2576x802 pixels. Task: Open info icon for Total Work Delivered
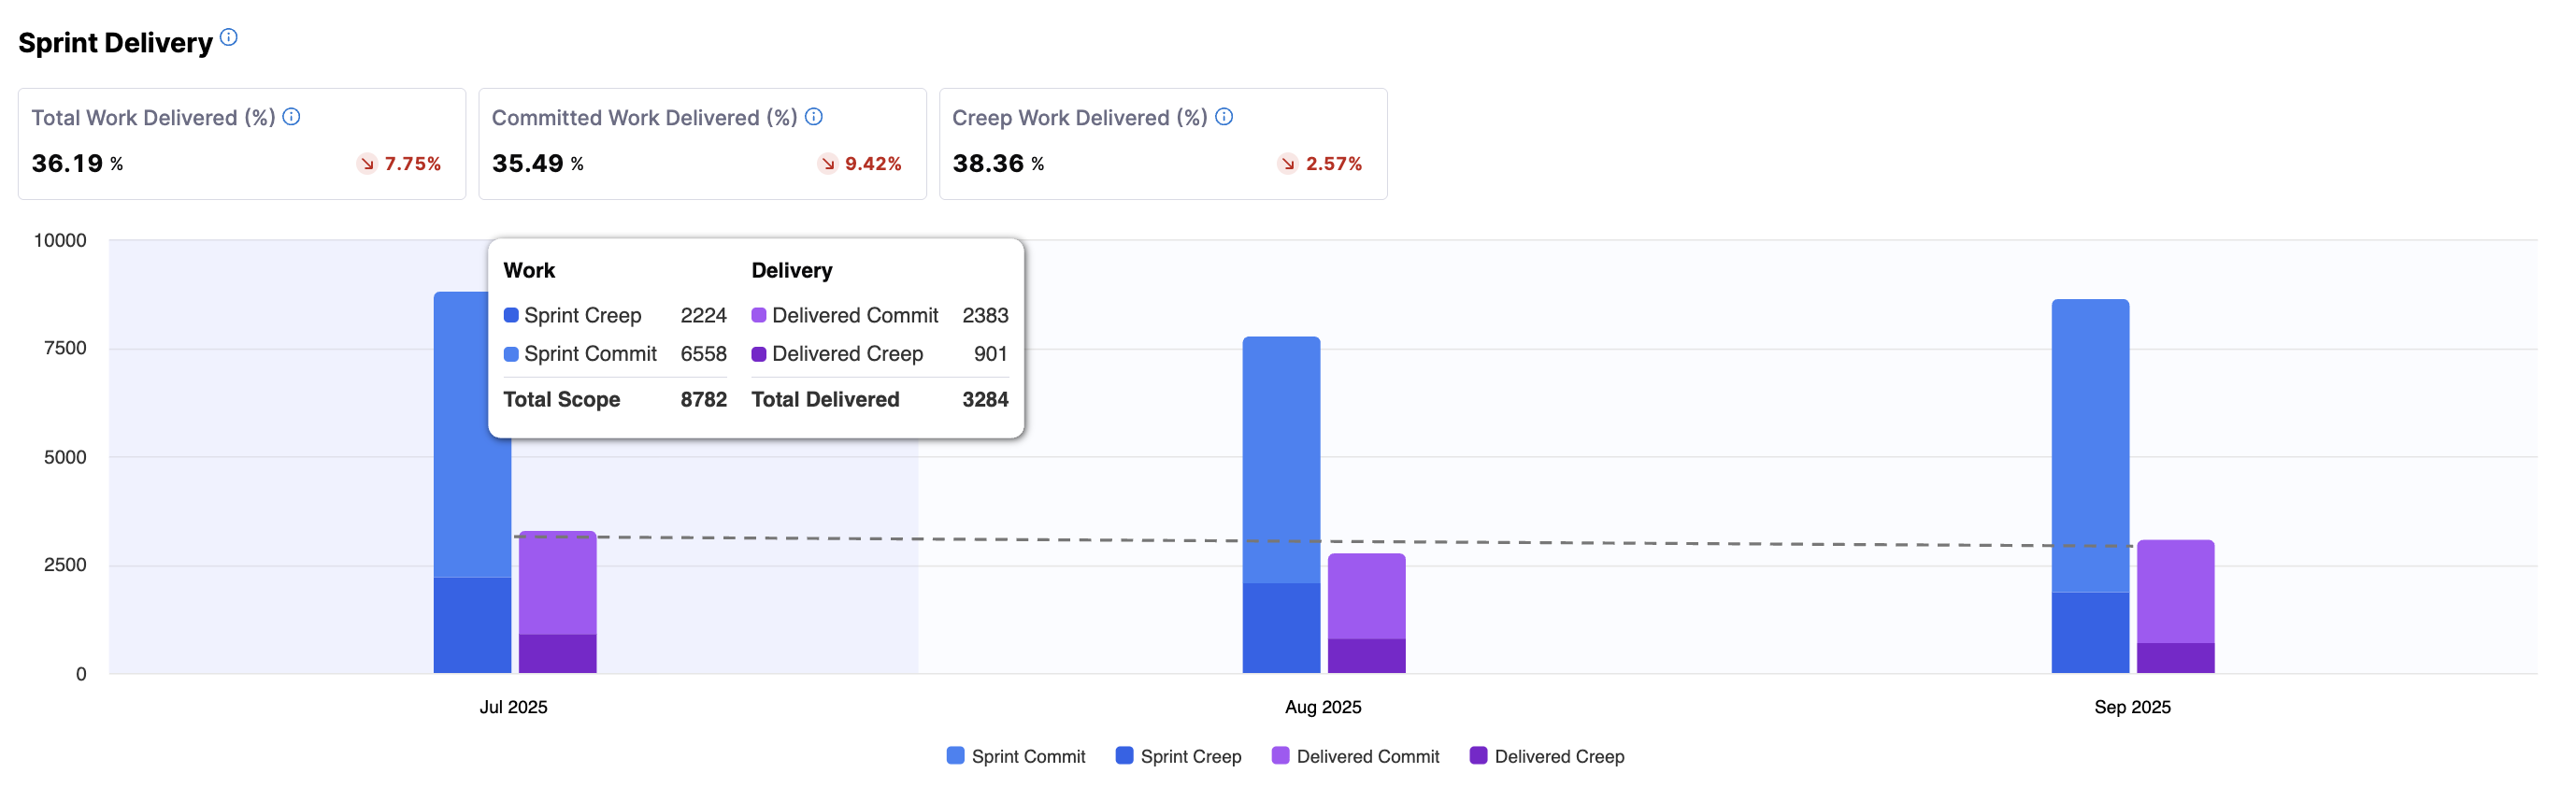point(291,117)
